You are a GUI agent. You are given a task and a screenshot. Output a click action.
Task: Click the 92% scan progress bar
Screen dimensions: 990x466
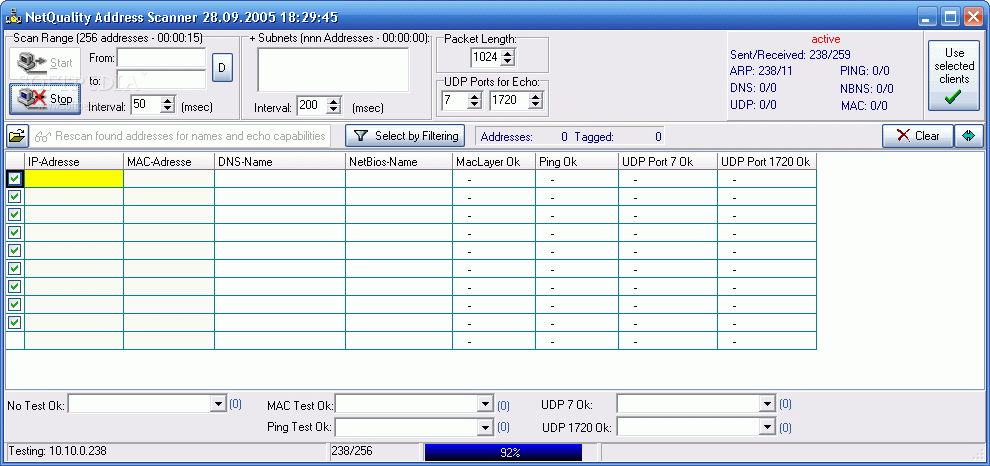tap(503, 452)
